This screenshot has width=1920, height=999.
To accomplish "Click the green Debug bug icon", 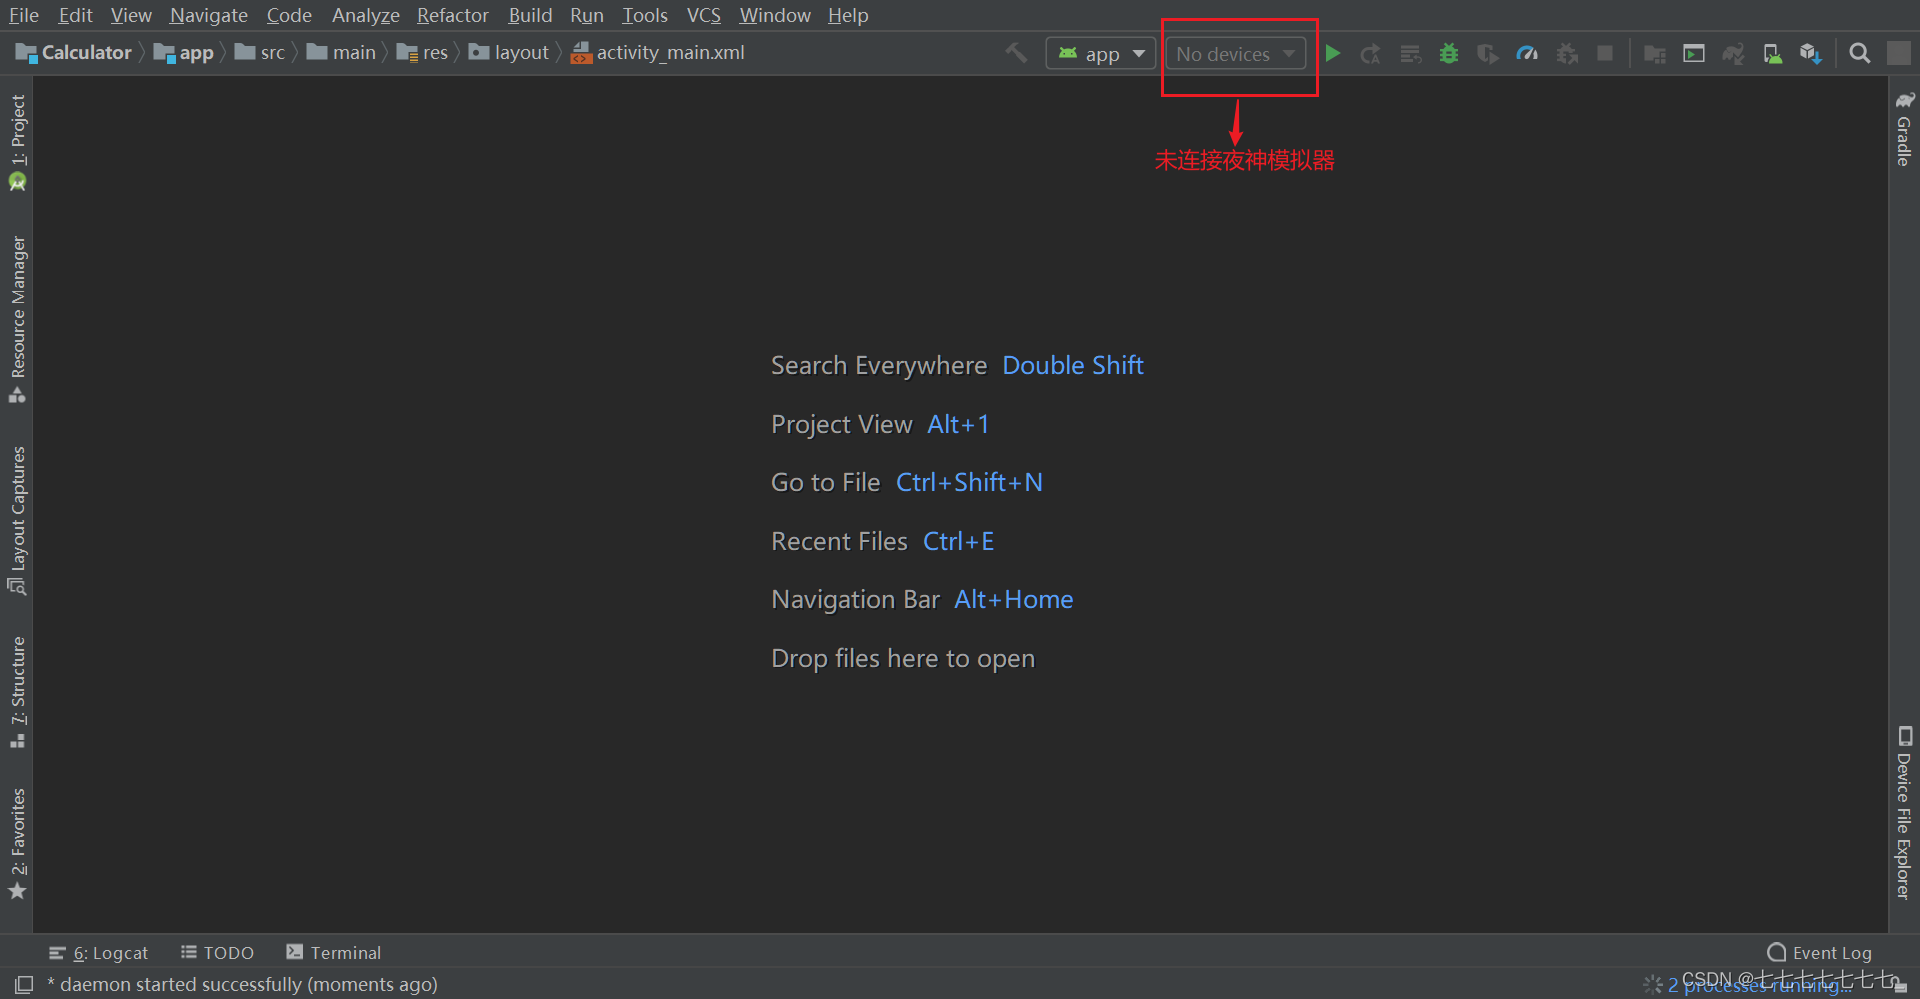I will (x=1449, y=54).
